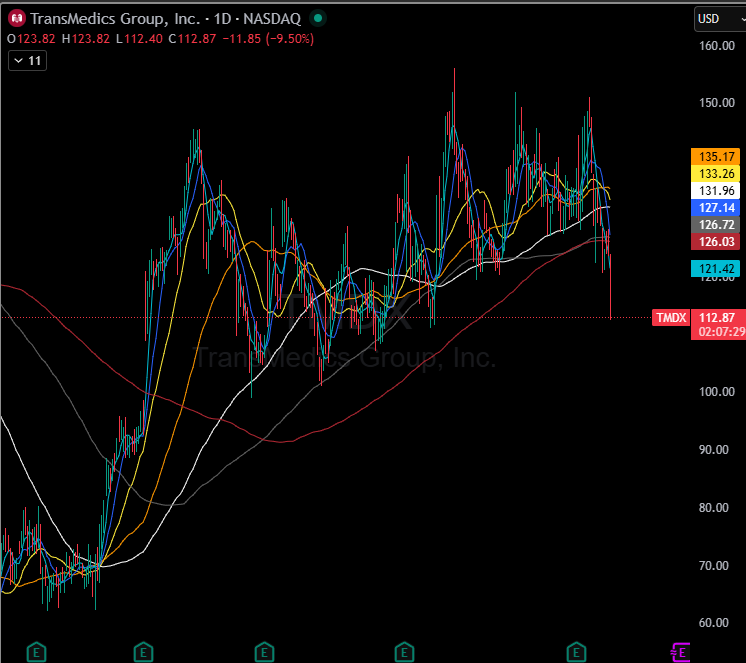746x663 pixels.
Task: Click the third green earnings E marker
Action: (265, 652)
